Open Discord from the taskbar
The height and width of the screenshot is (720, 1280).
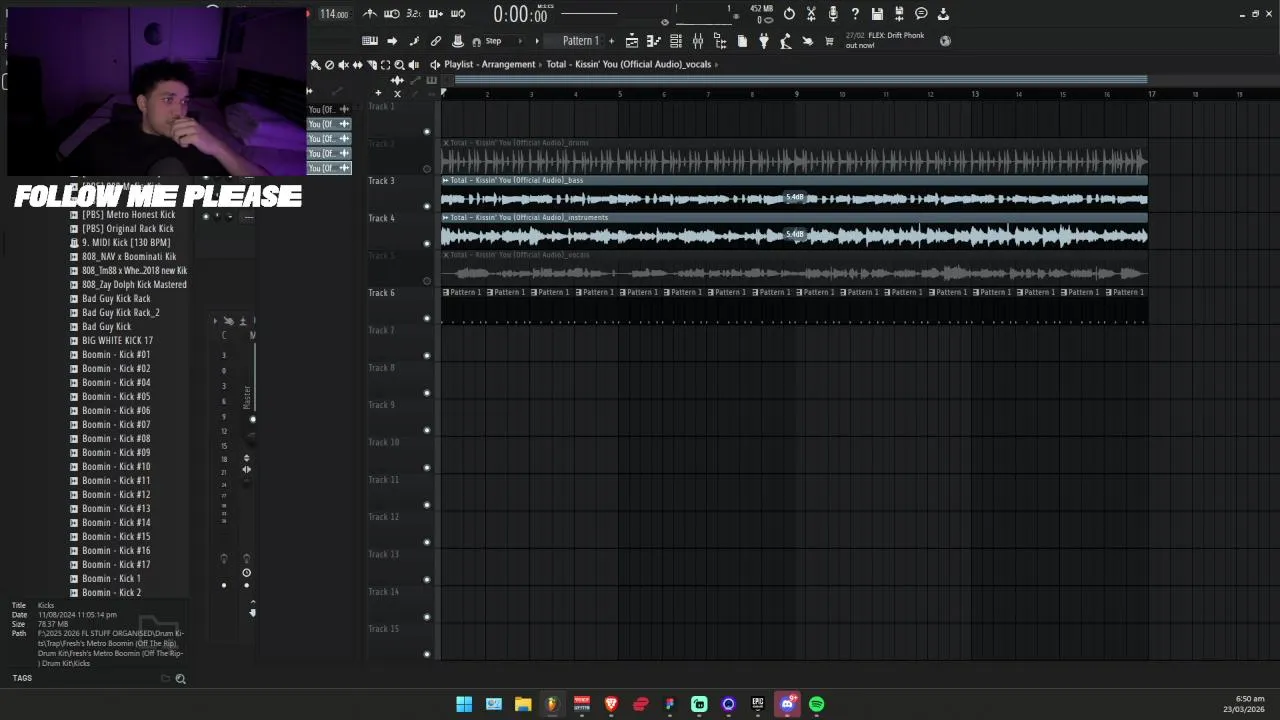[x=787, y=704]
